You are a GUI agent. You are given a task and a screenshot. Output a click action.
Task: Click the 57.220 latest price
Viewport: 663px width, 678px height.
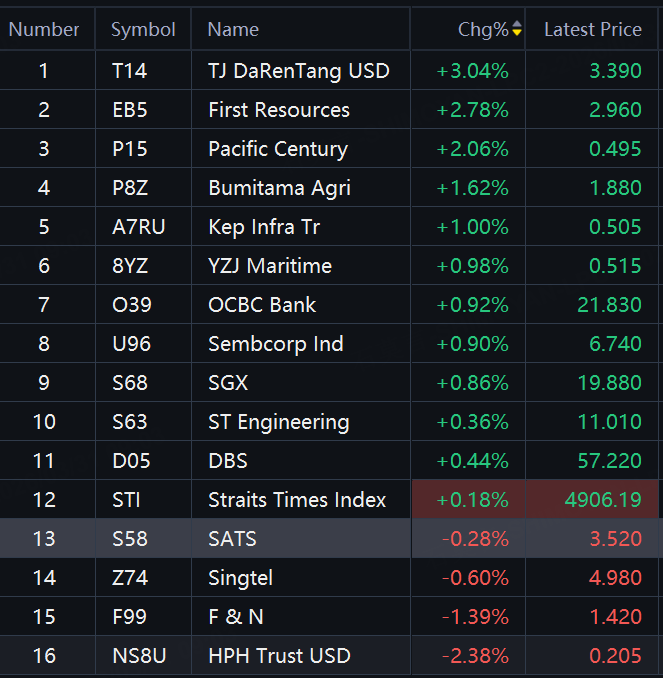[x=609, y=461]
